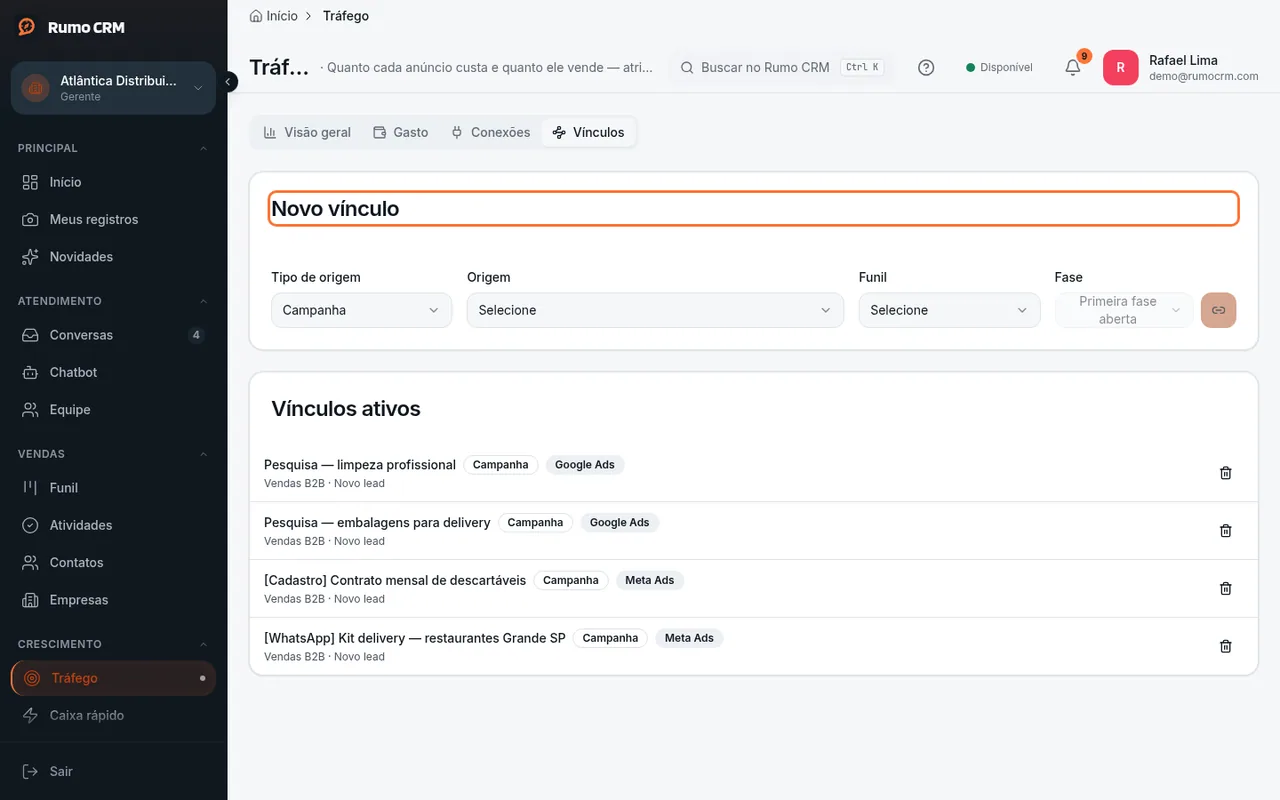The width and height of the screenshot is (1280, 800).
Task: Select the Vínculos tab
Action: click(x=588, y=132)
